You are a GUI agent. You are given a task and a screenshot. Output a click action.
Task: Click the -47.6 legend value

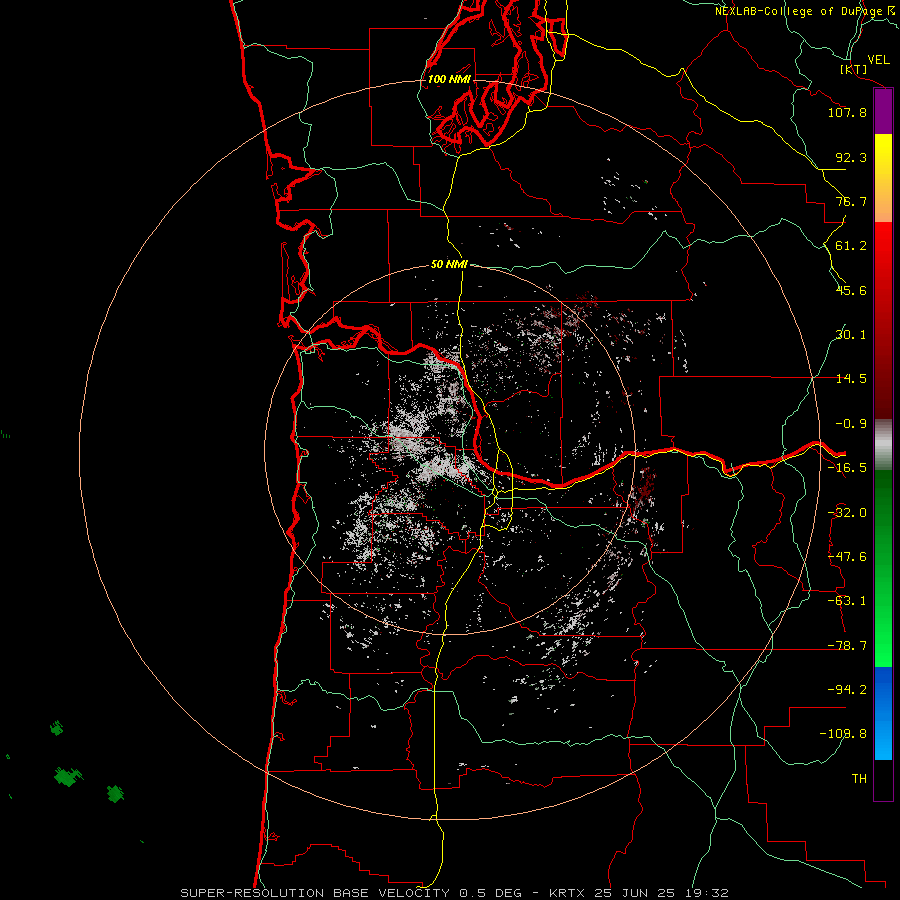847,557
